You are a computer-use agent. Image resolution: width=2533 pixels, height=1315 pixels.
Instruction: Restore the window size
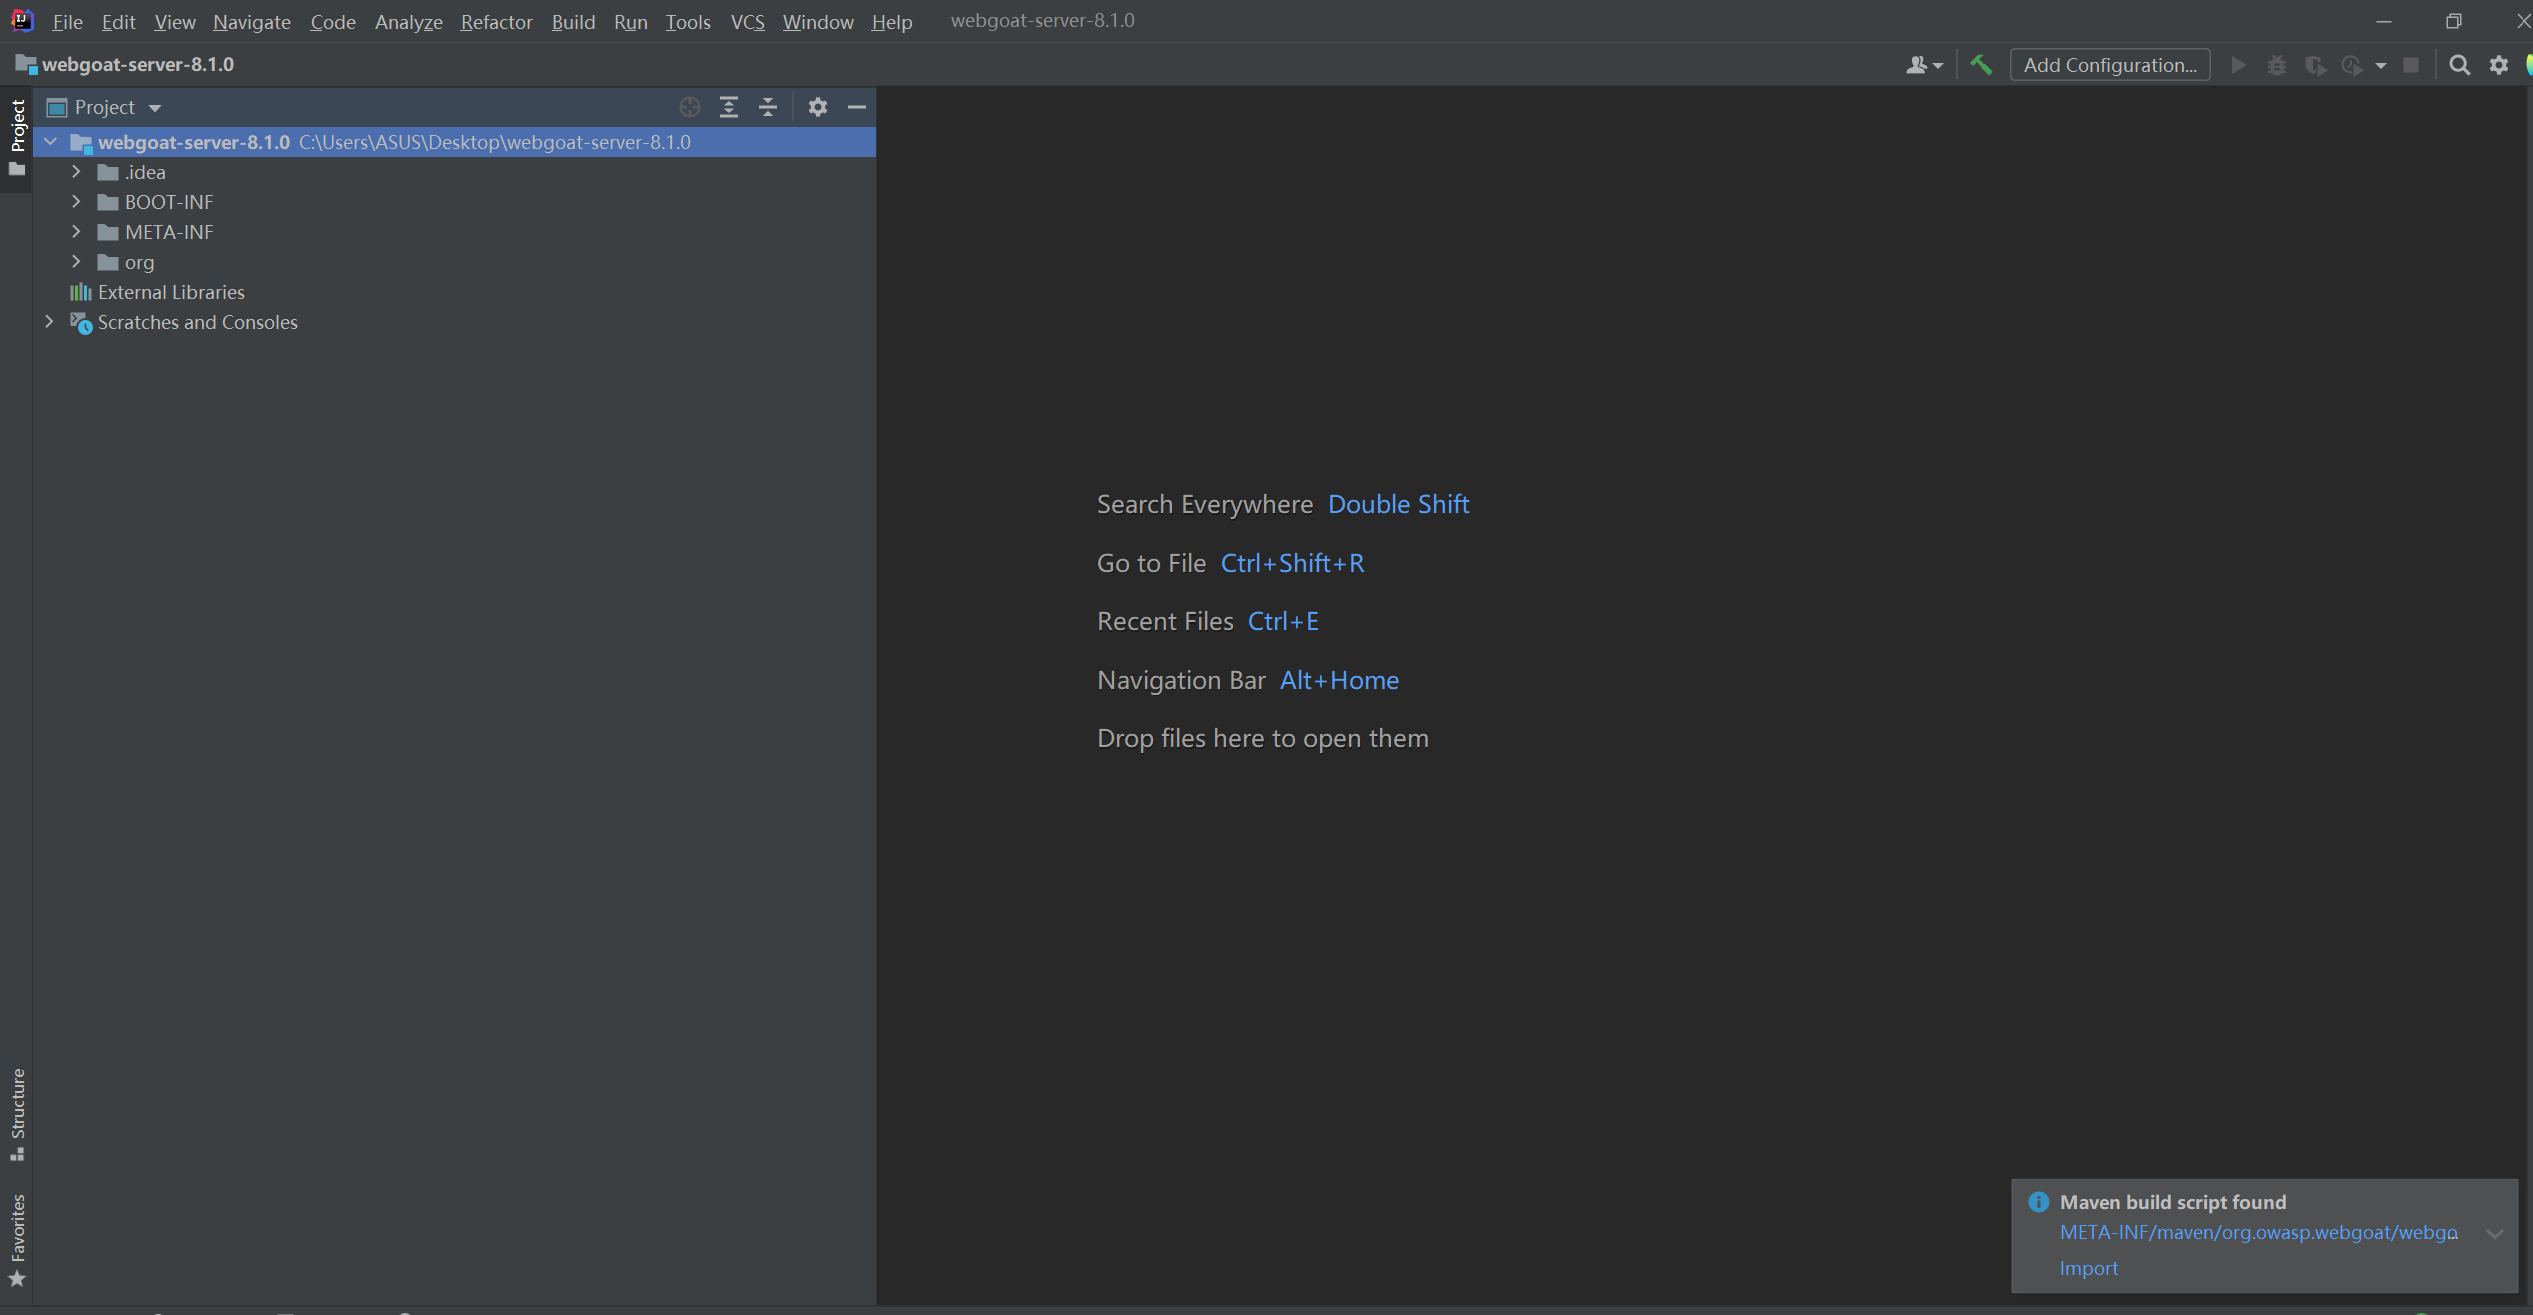(x=2453, y=21)
